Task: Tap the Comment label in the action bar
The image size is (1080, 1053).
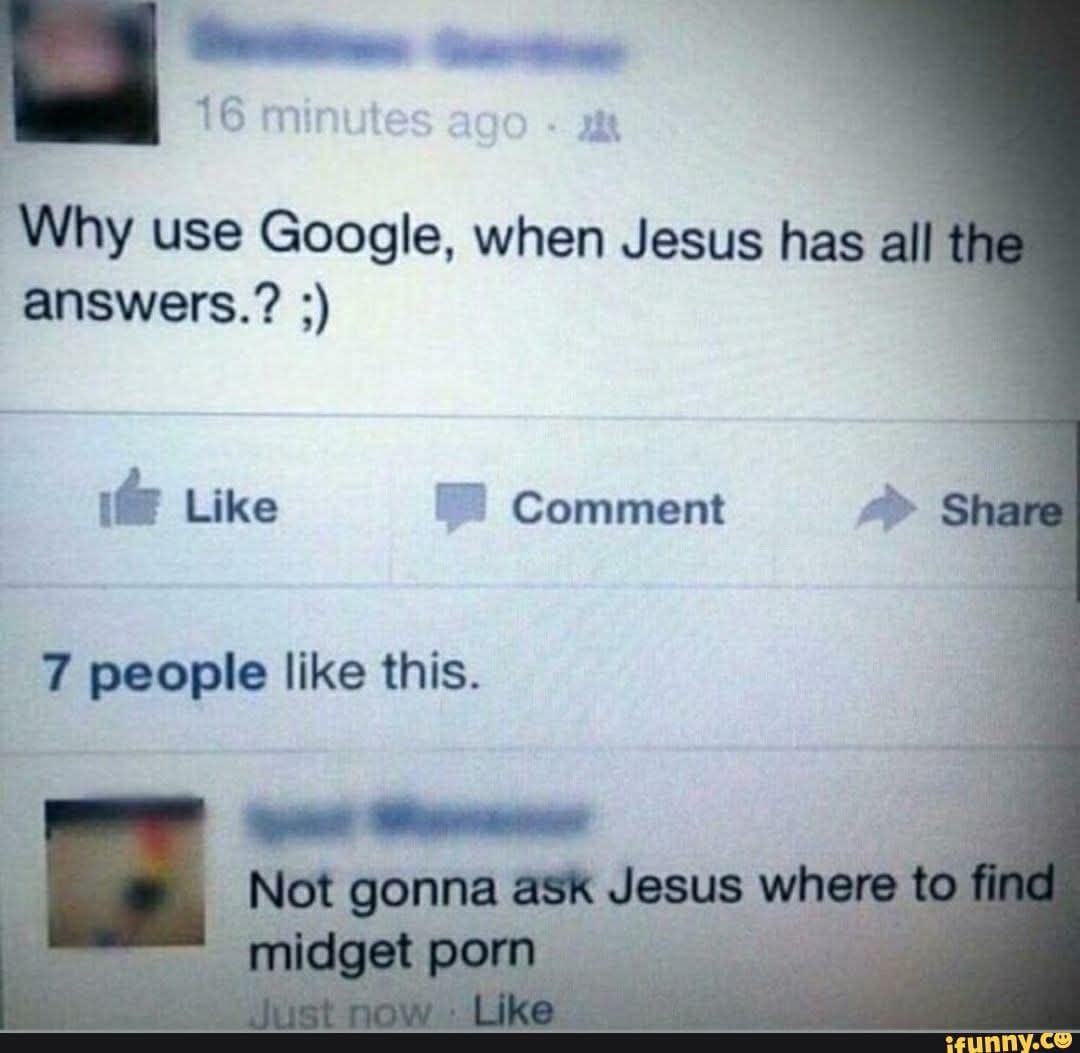Action: (x=618, y=509)
